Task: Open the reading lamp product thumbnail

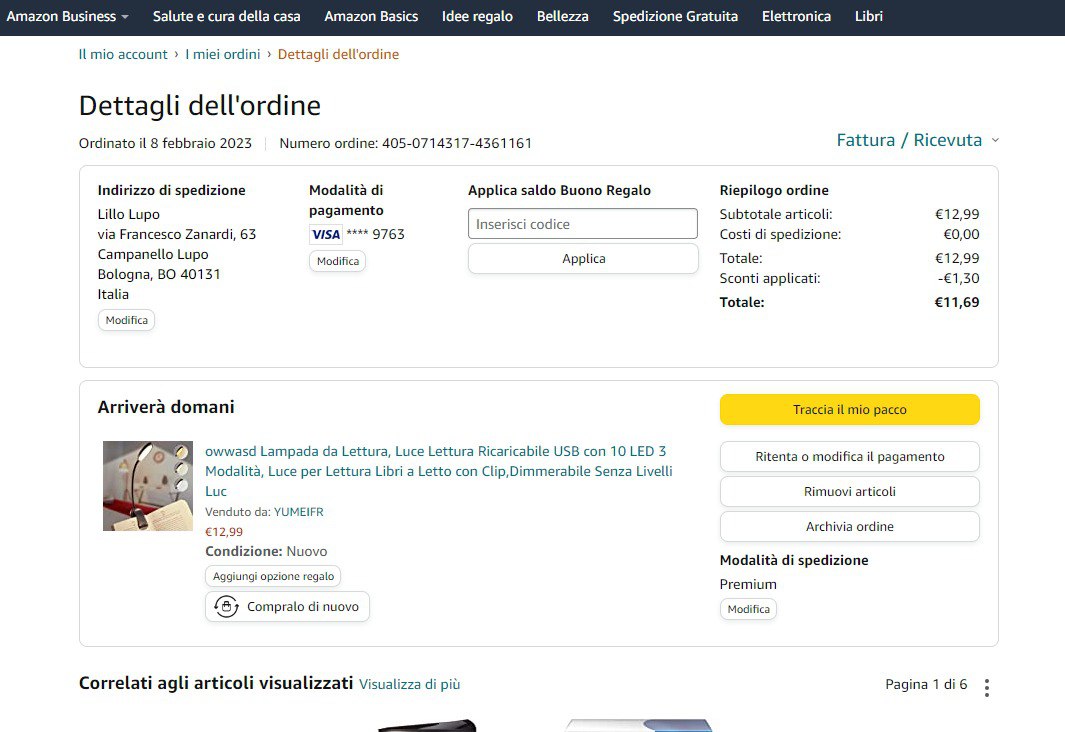Action: [x=148, y=486]
